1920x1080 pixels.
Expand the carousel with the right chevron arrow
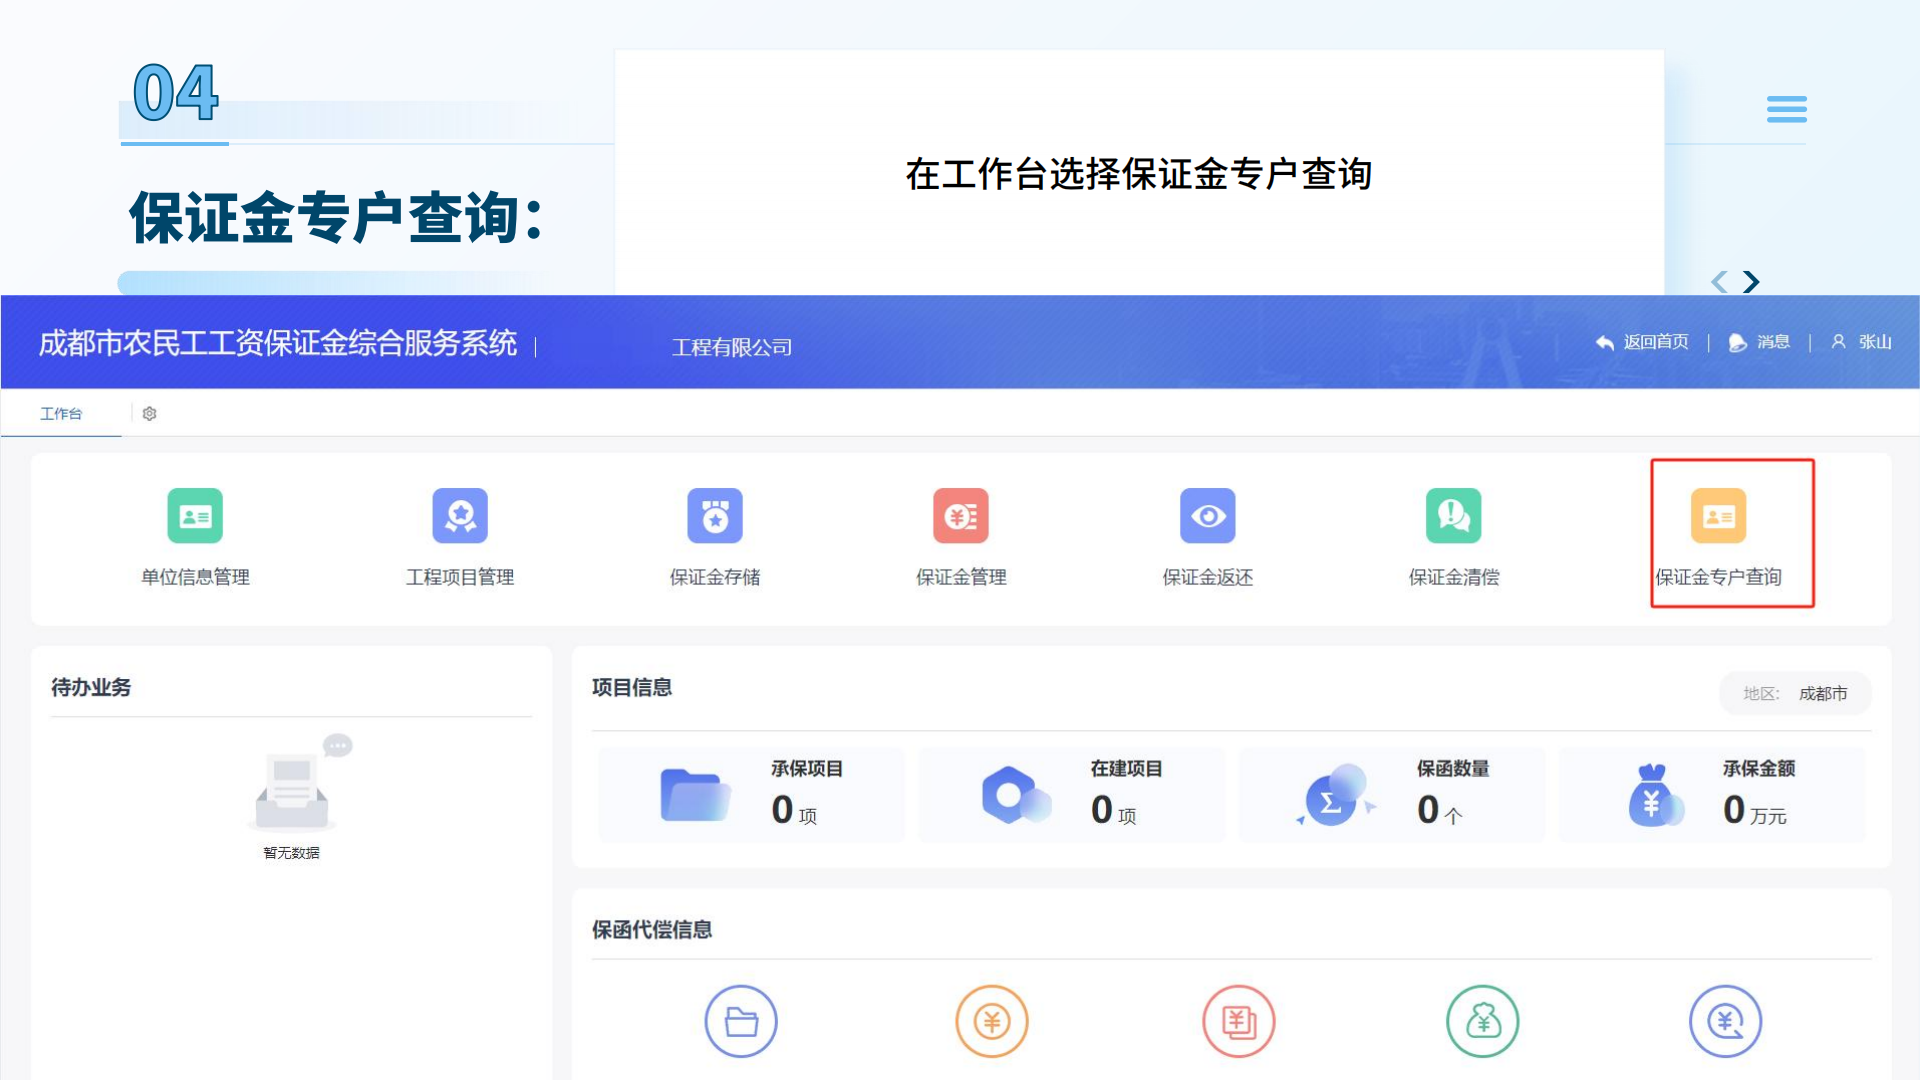point(1752,282)
